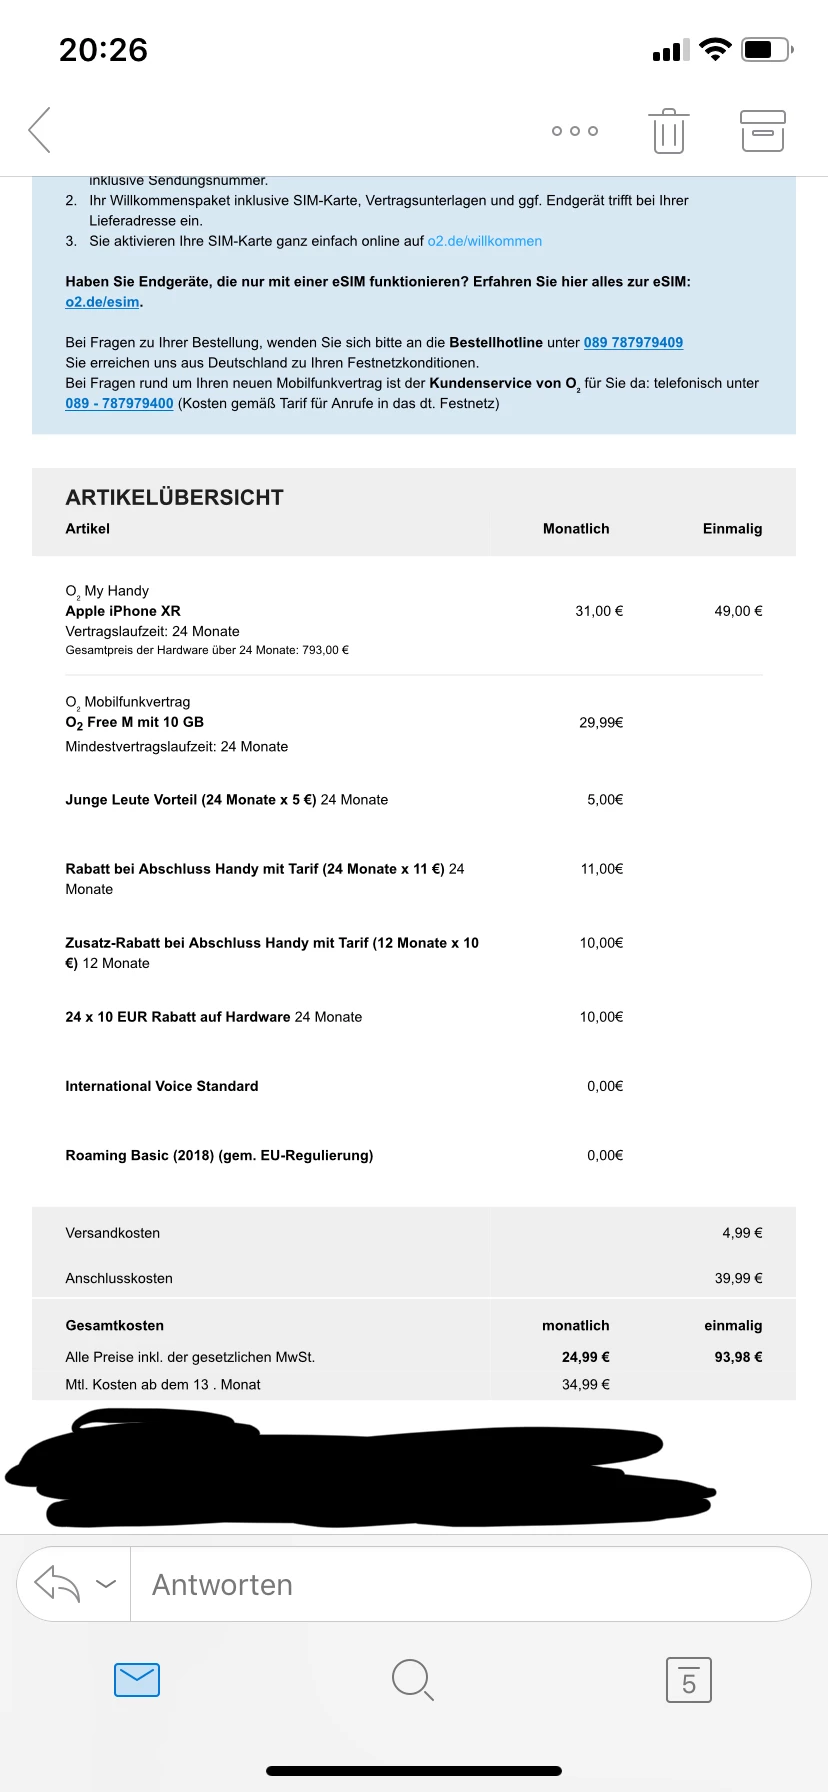
Task: Open the calendar icon showing 5
Action: point(689,1680)
